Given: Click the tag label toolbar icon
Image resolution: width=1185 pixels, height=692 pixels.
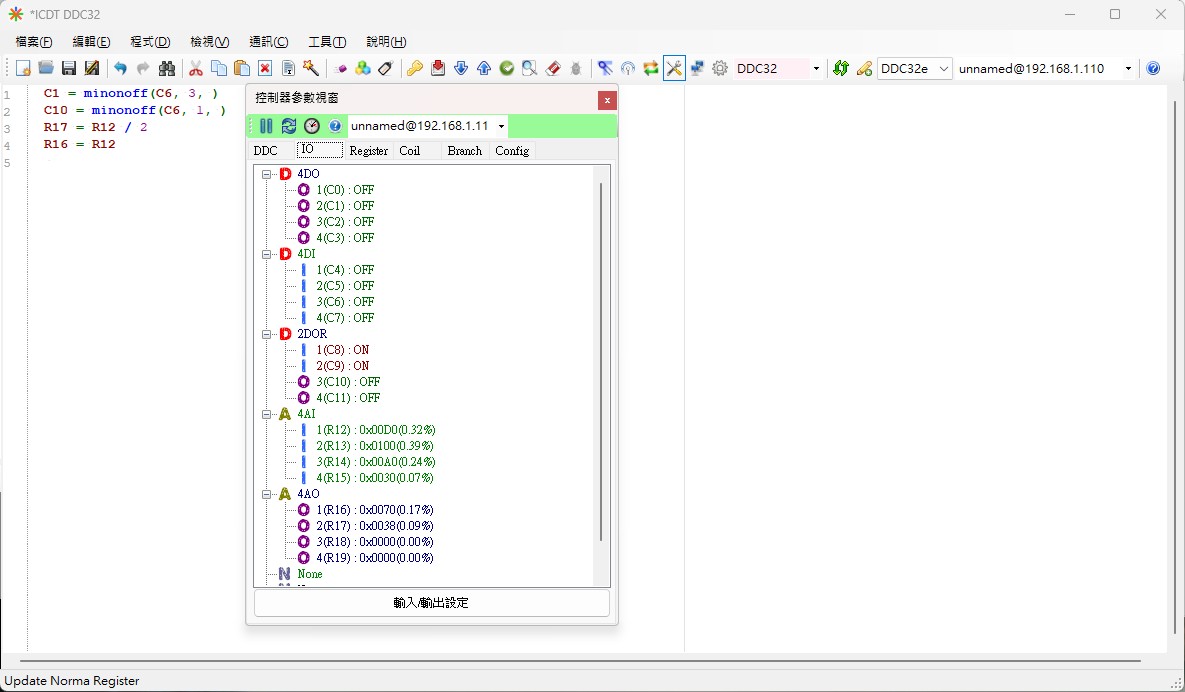Looking at the screenshot, I should [385, 68].
